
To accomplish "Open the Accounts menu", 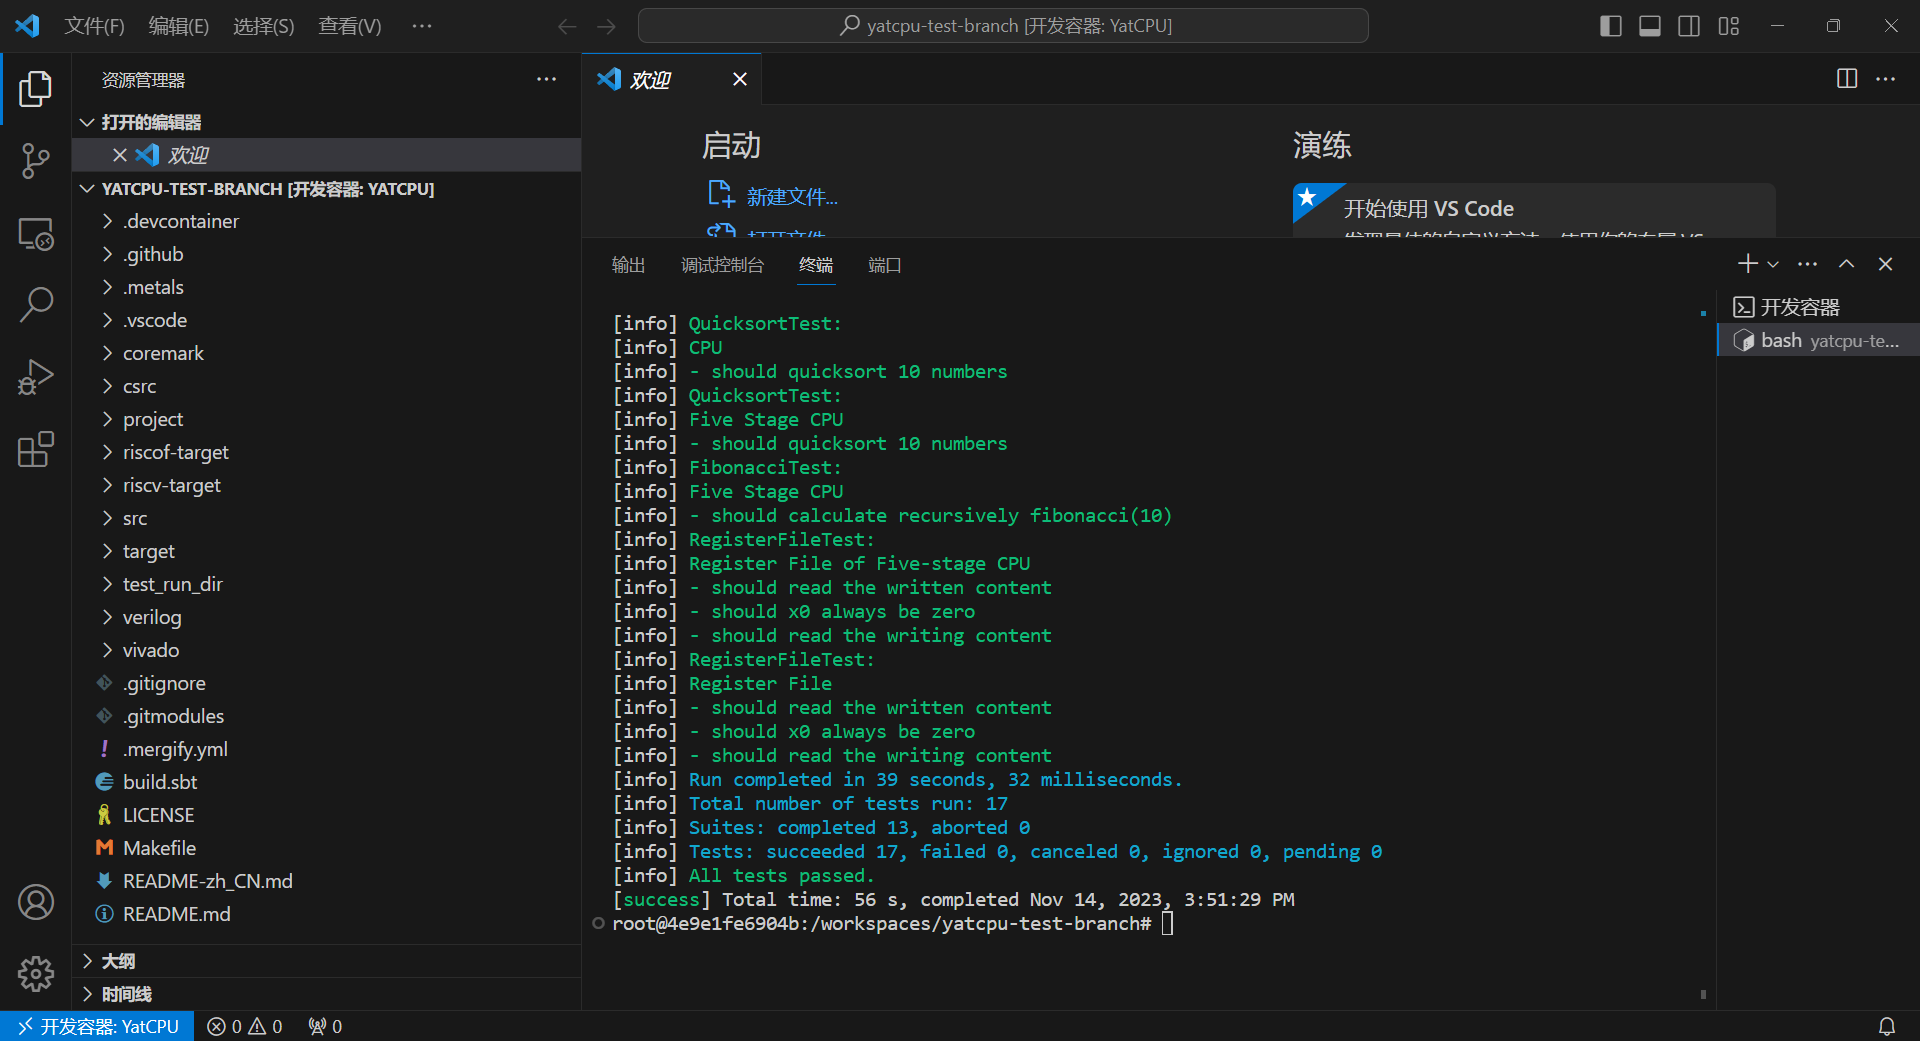I will pyautogui.click(x=36, y=902).
